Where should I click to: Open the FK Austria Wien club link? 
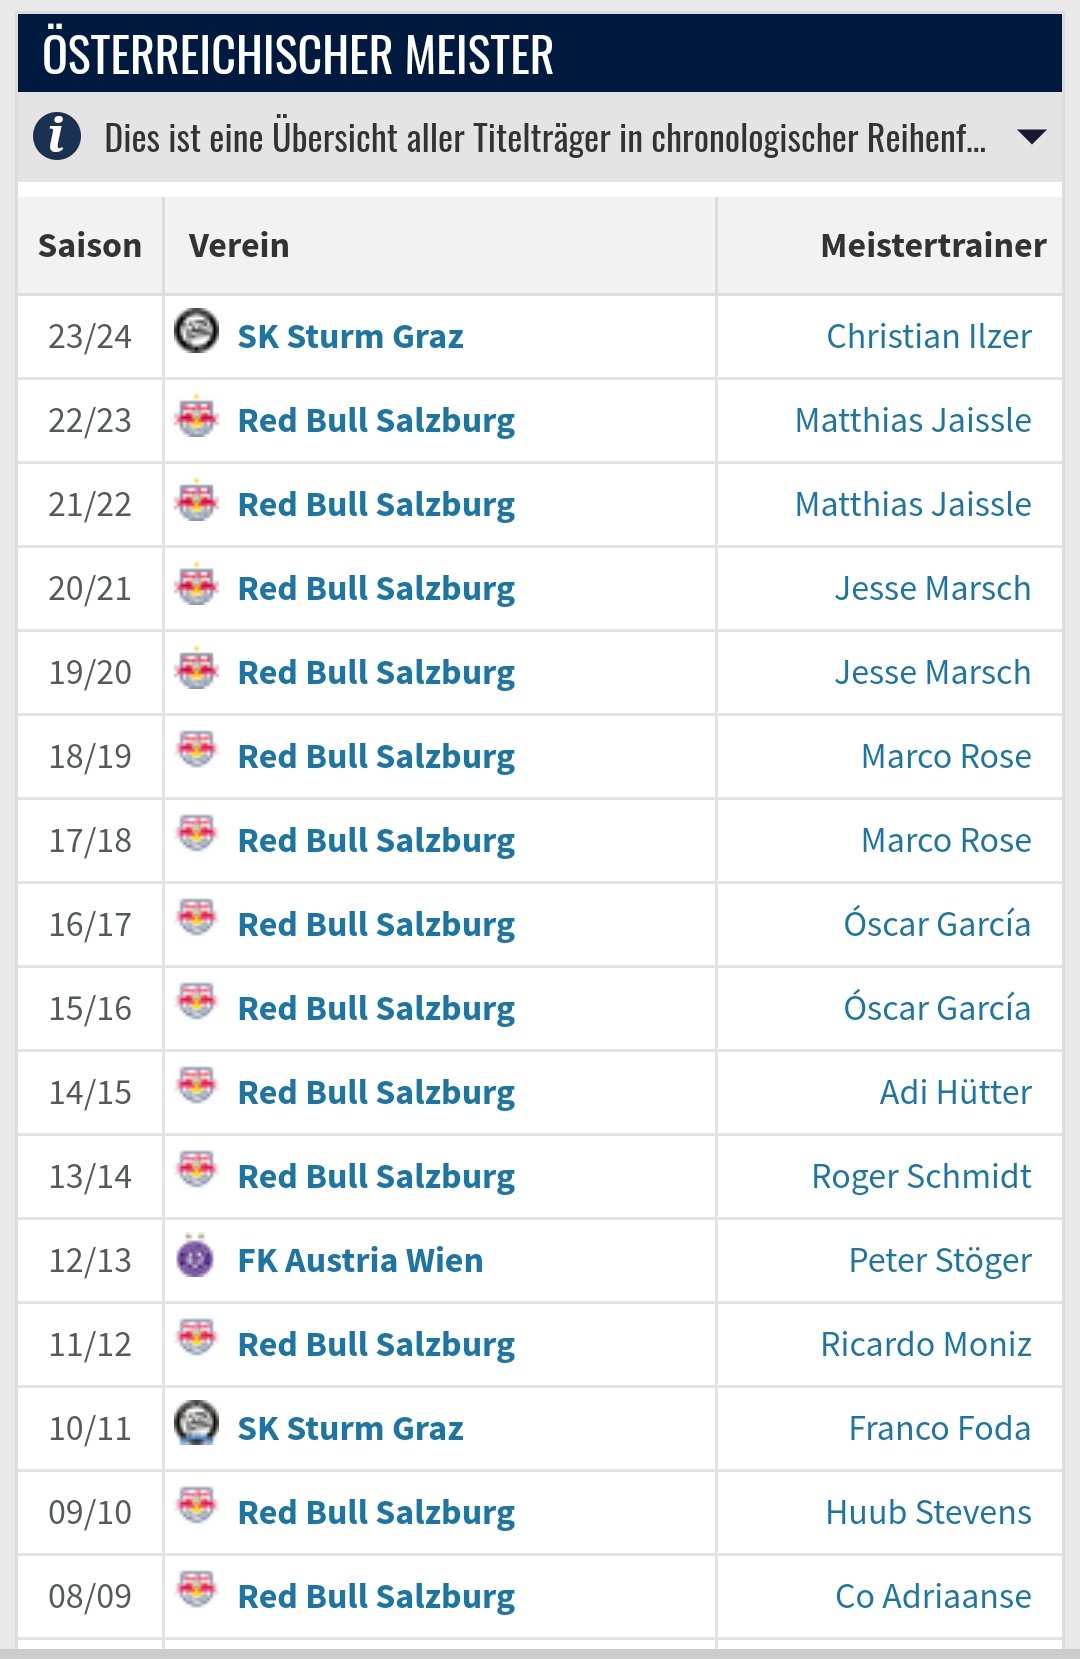click(x=360, y=1260)
